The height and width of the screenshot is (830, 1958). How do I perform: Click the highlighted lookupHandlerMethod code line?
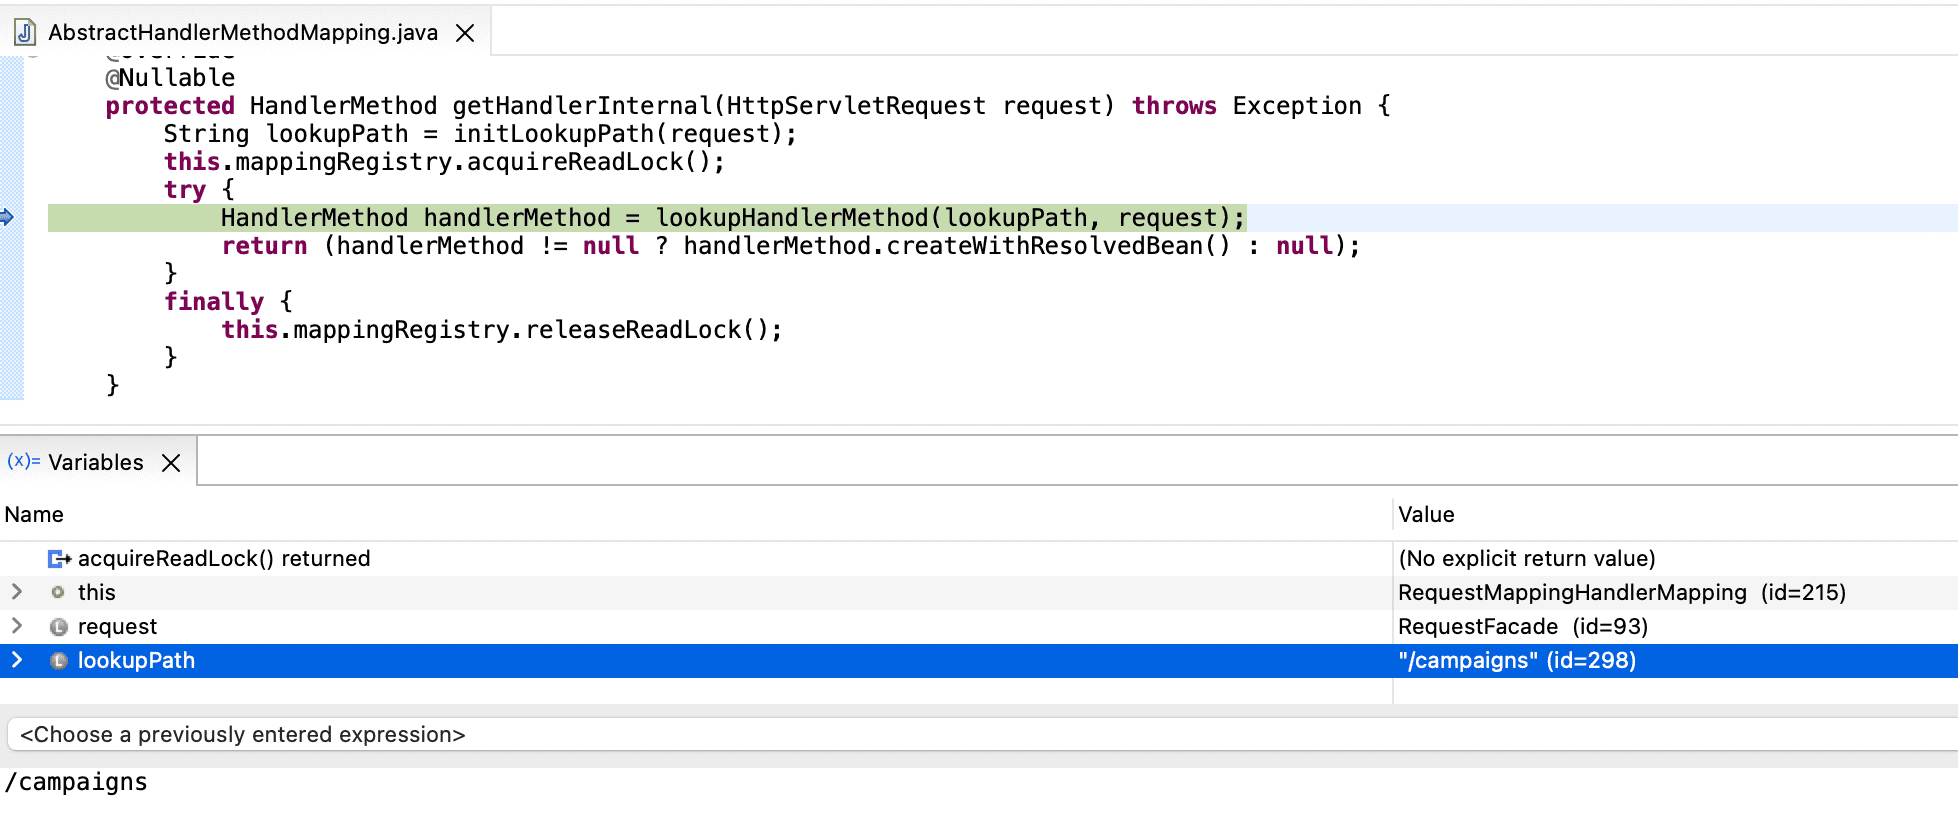tap(732, 218)
